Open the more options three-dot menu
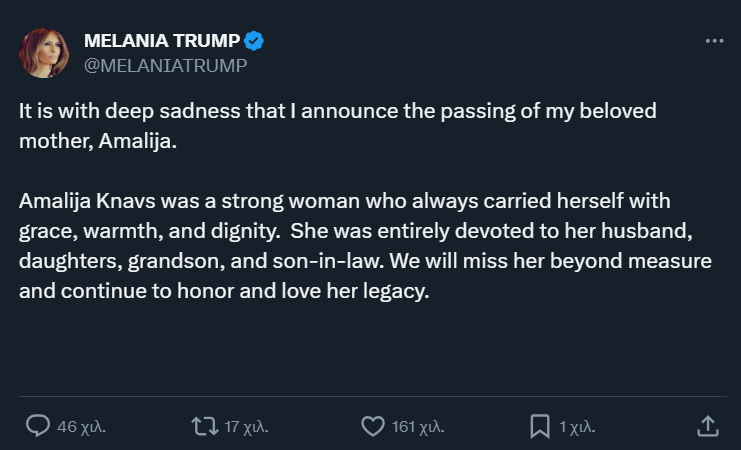Viewport: 741px width, 450px height. pos(713,41)
